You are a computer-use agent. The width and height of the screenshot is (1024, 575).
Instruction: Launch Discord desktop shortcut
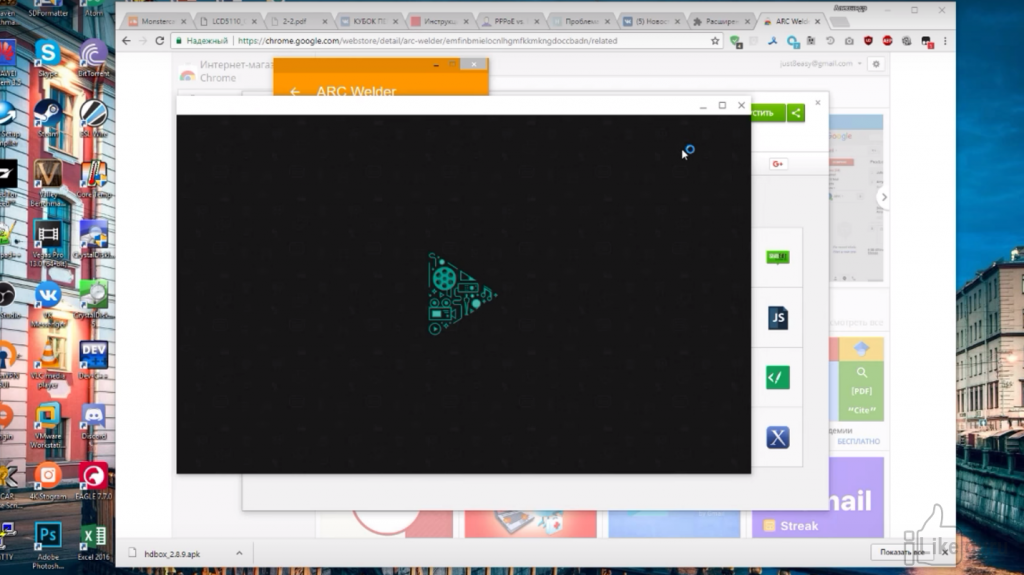(x=94, y=418)
